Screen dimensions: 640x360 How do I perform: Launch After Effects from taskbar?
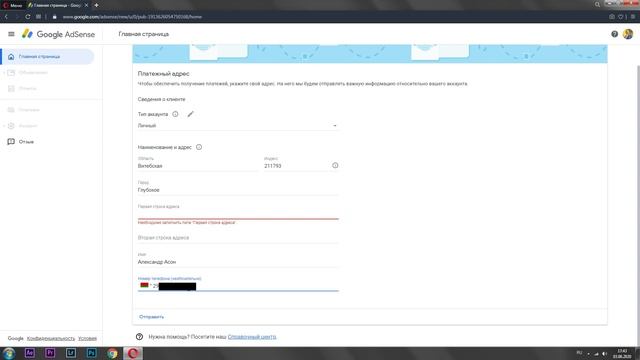(x=29, y=353)
